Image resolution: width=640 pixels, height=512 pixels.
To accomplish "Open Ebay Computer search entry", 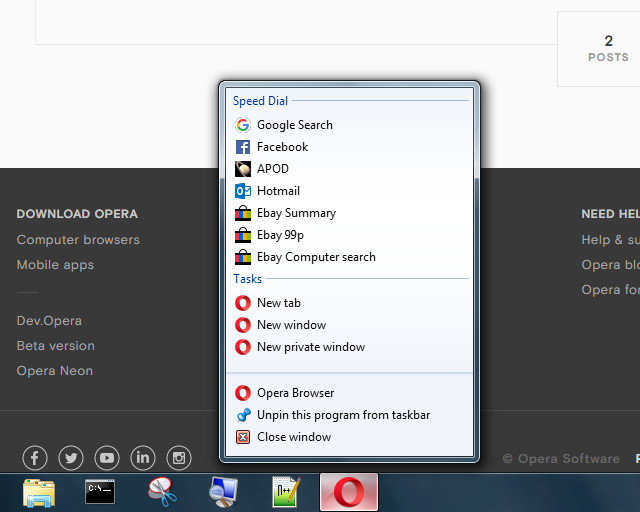I will pyautogui.click(x=349, y=257).
